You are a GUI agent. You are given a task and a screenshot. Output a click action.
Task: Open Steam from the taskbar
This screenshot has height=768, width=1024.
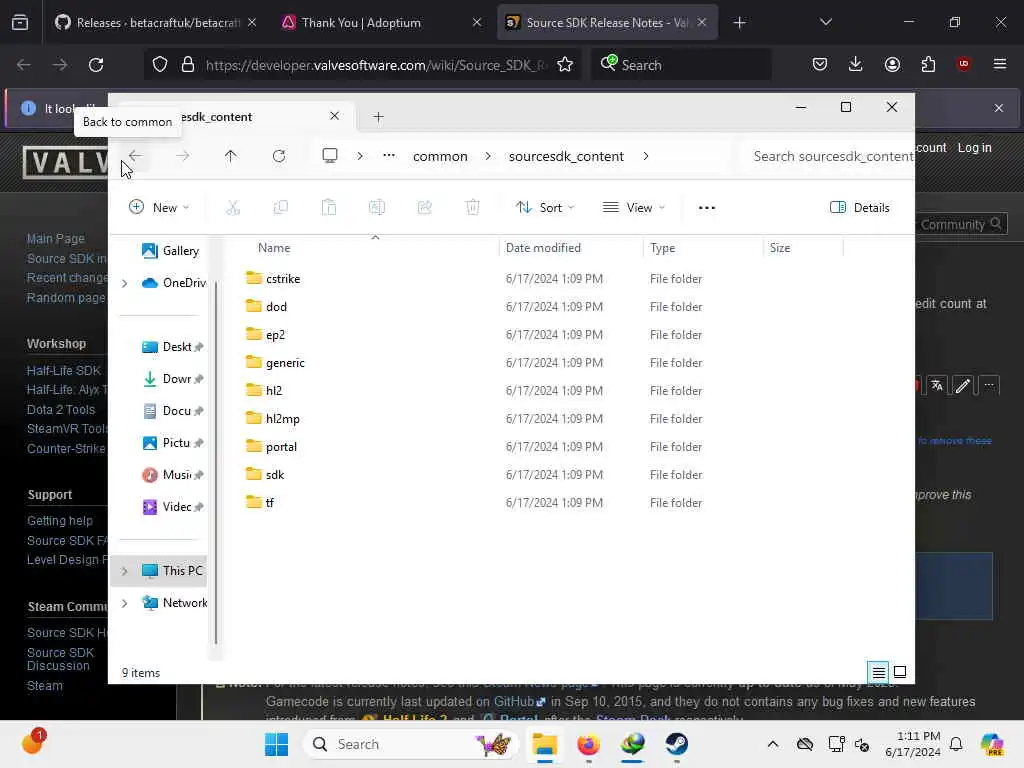(677, 744)
